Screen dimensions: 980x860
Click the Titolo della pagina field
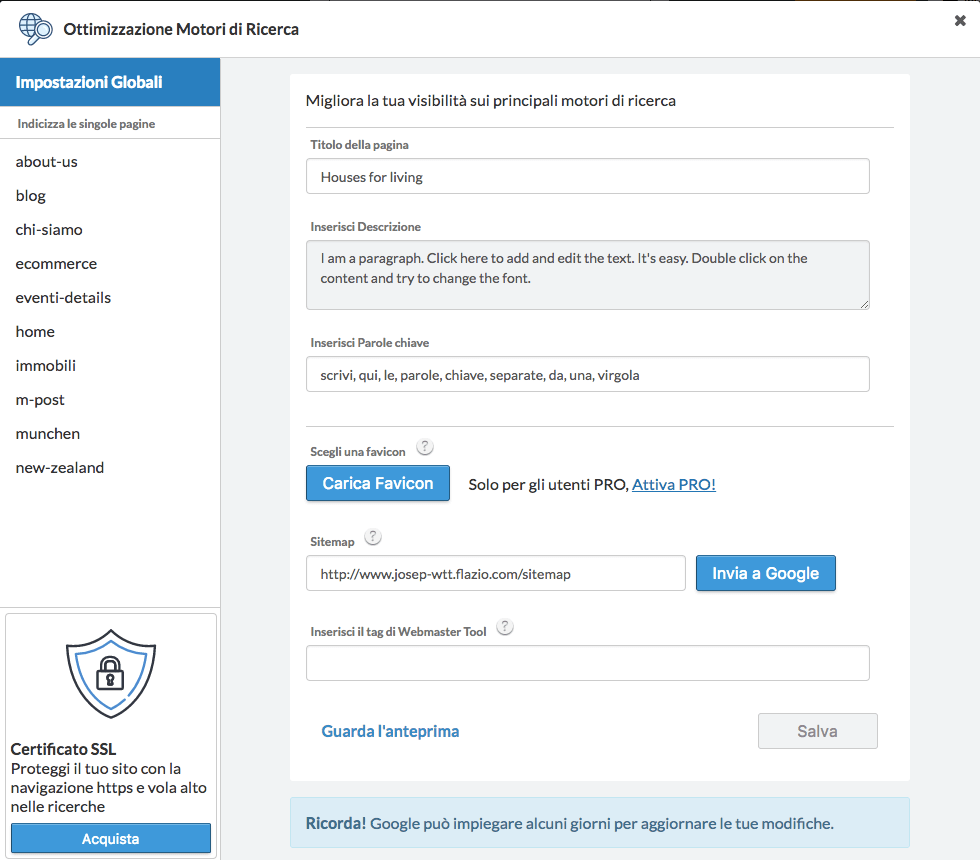point(588,176)
